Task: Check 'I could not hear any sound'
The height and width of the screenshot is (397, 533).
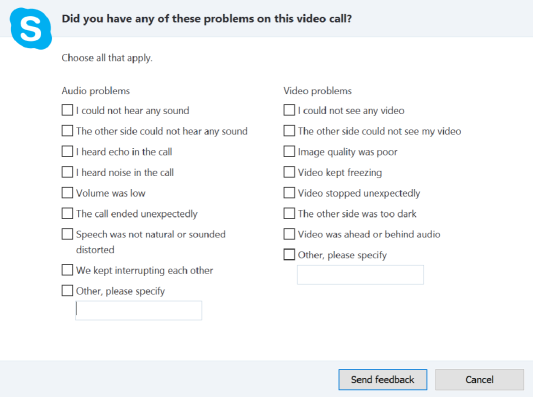Action: [67, 110]
